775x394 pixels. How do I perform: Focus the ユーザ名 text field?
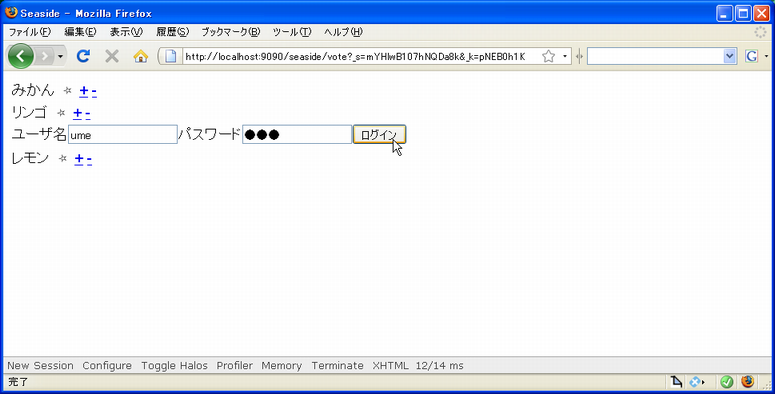123,134
